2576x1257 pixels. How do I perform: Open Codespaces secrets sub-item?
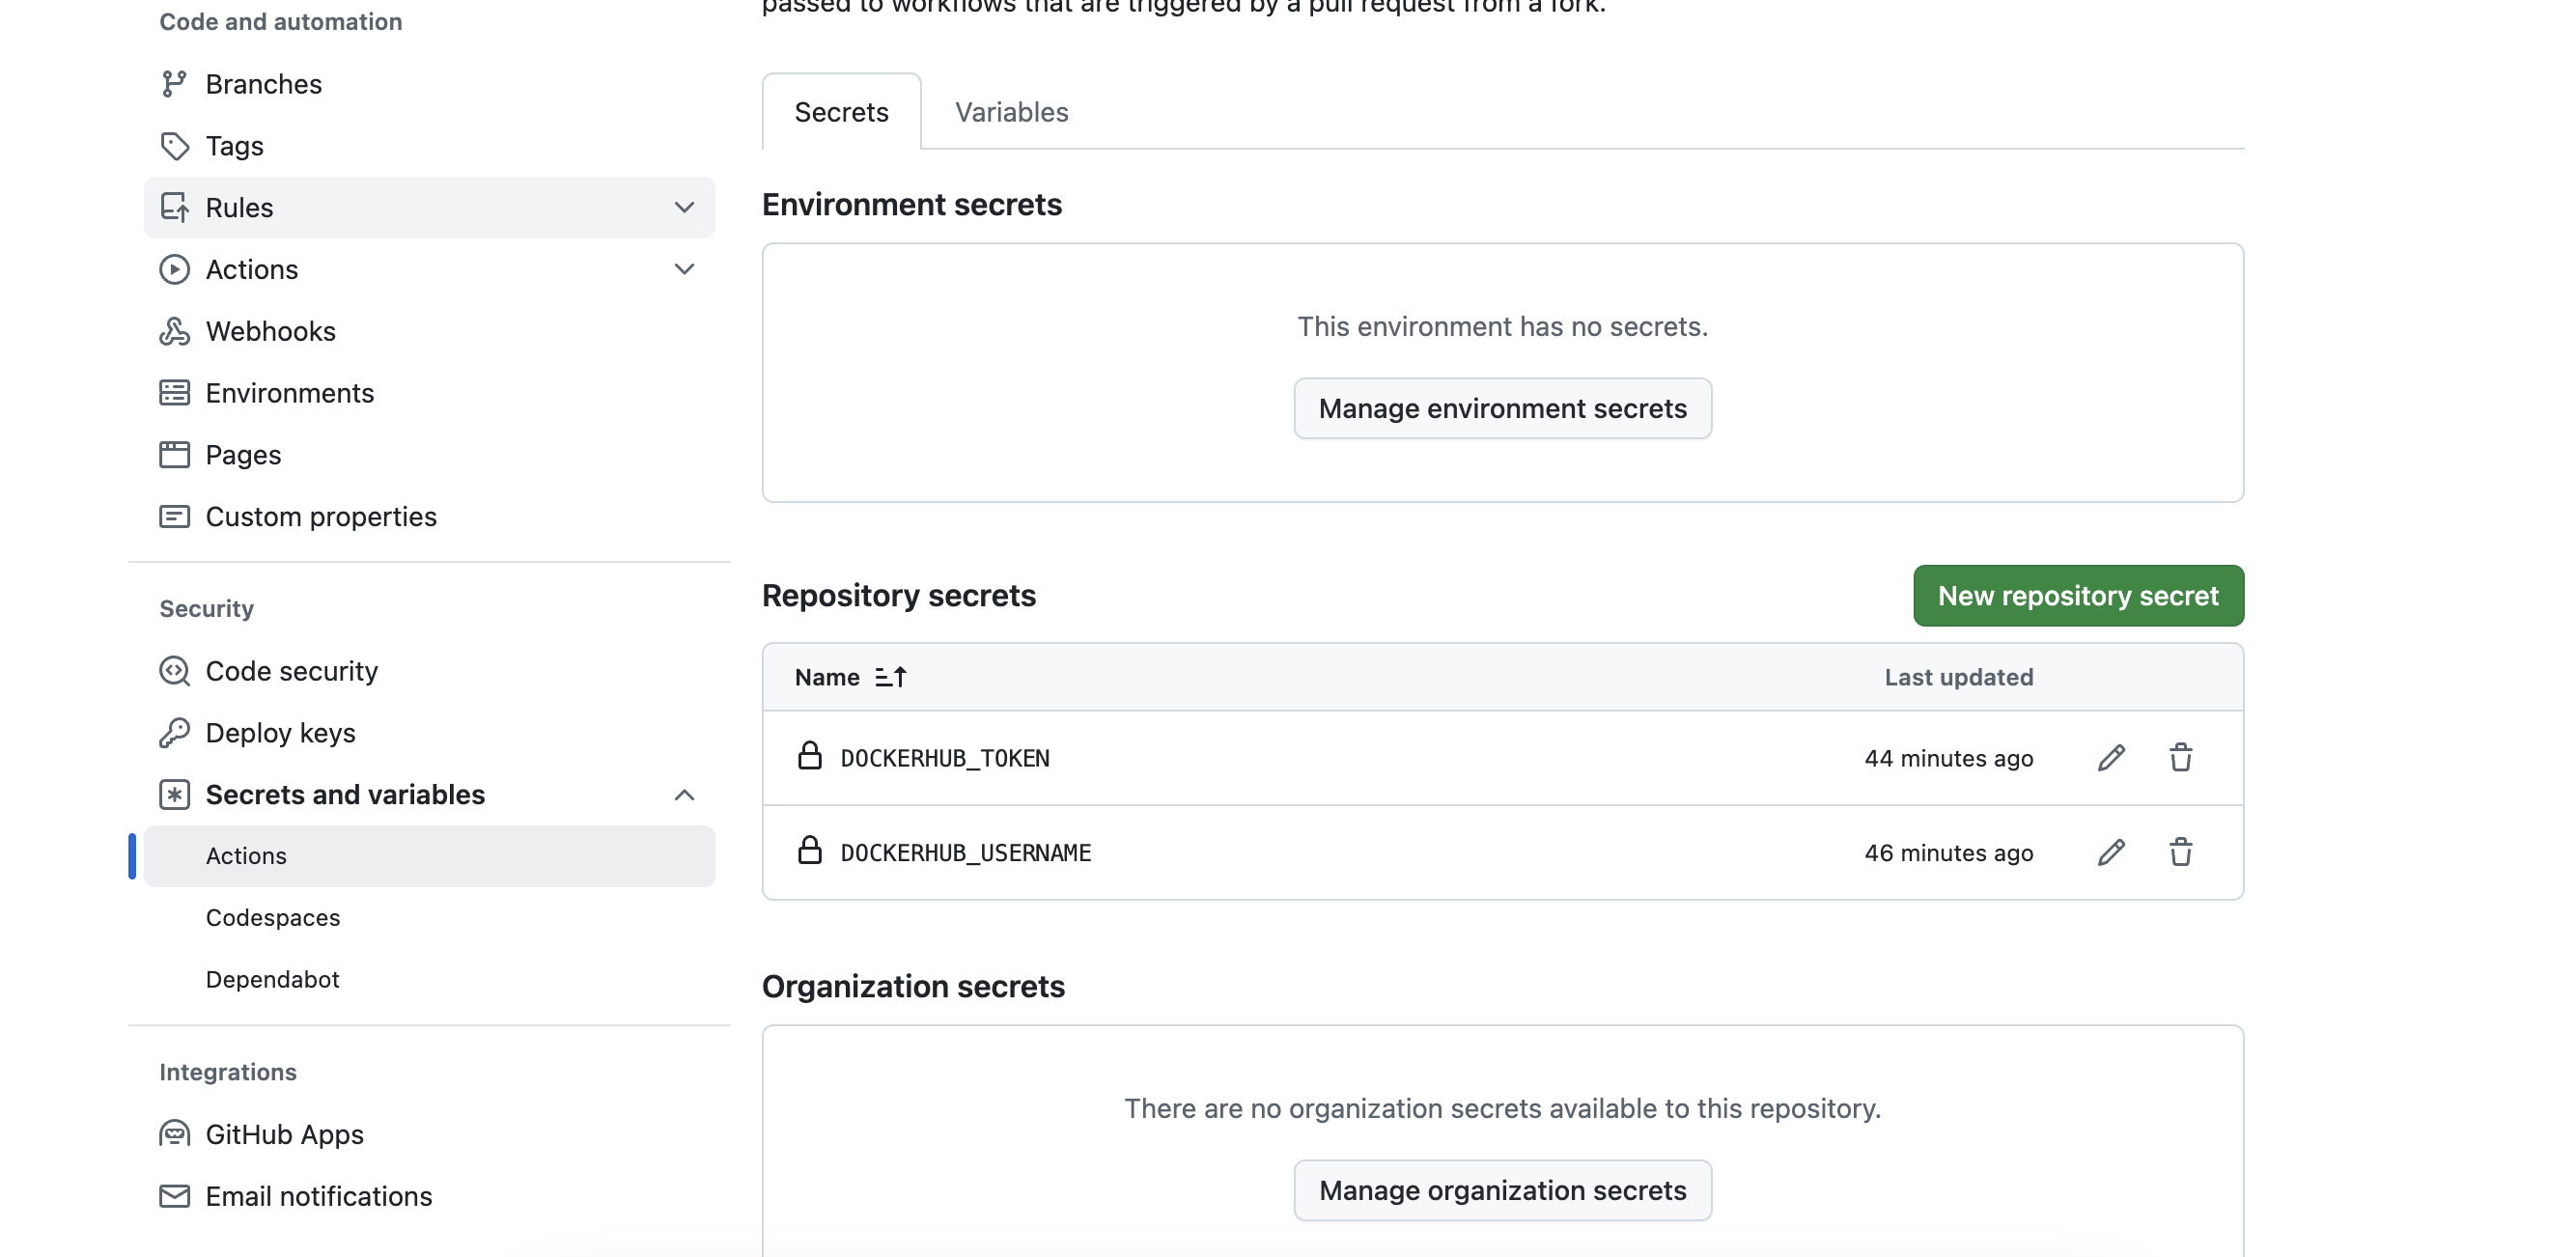pyautogui.click(x=272, y=917)
